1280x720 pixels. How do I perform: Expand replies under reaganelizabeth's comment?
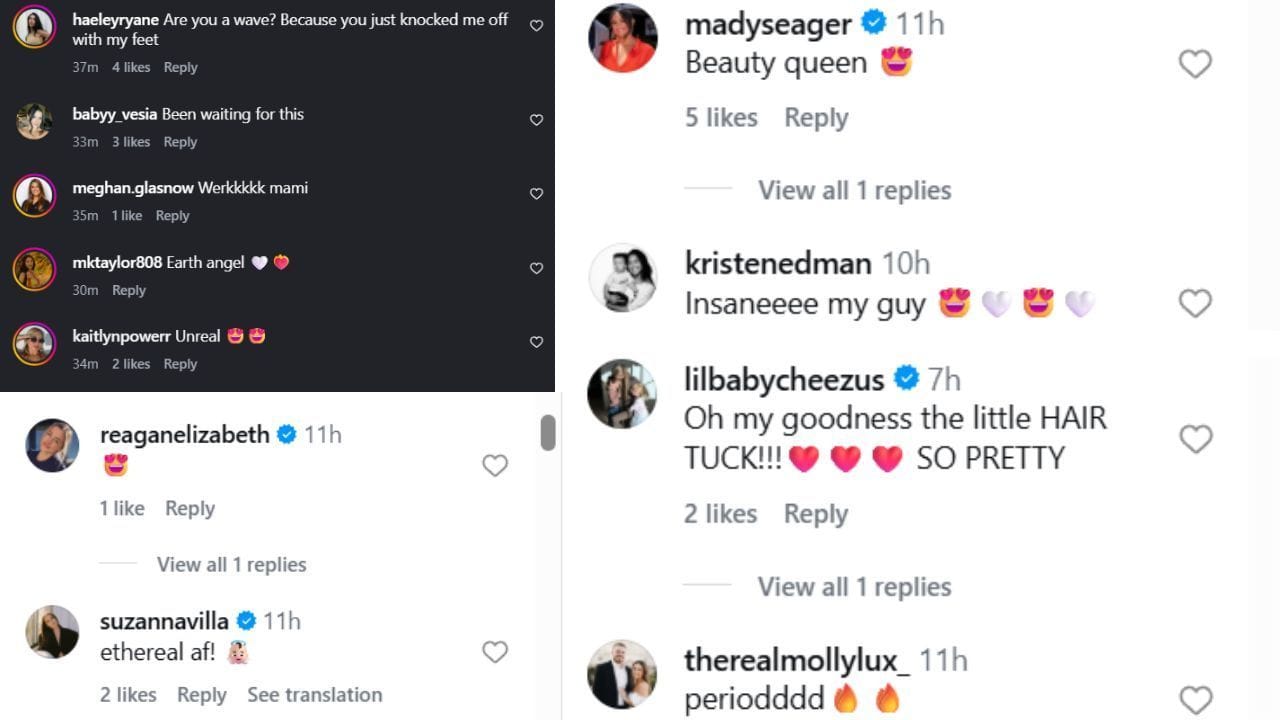coord(232,564)
